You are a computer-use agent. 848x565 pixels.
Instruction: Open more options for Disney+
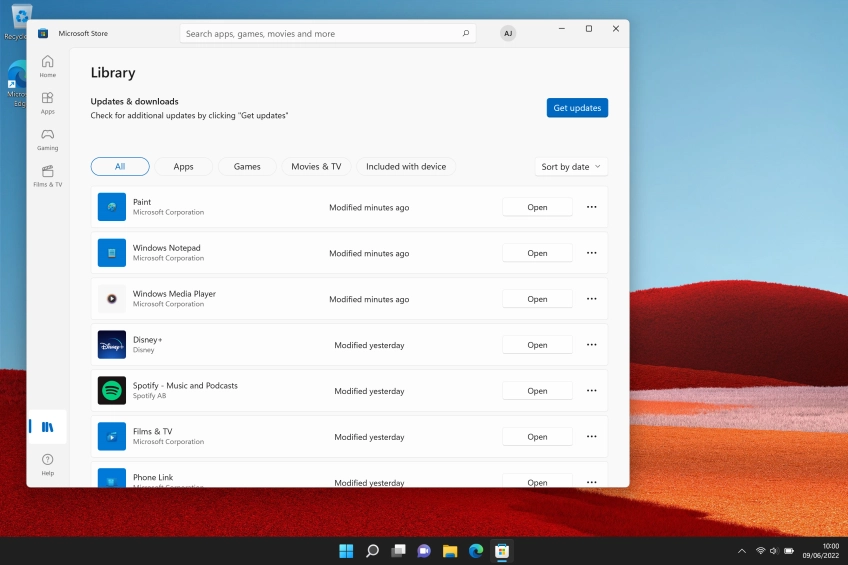click(x=591, y=345)
